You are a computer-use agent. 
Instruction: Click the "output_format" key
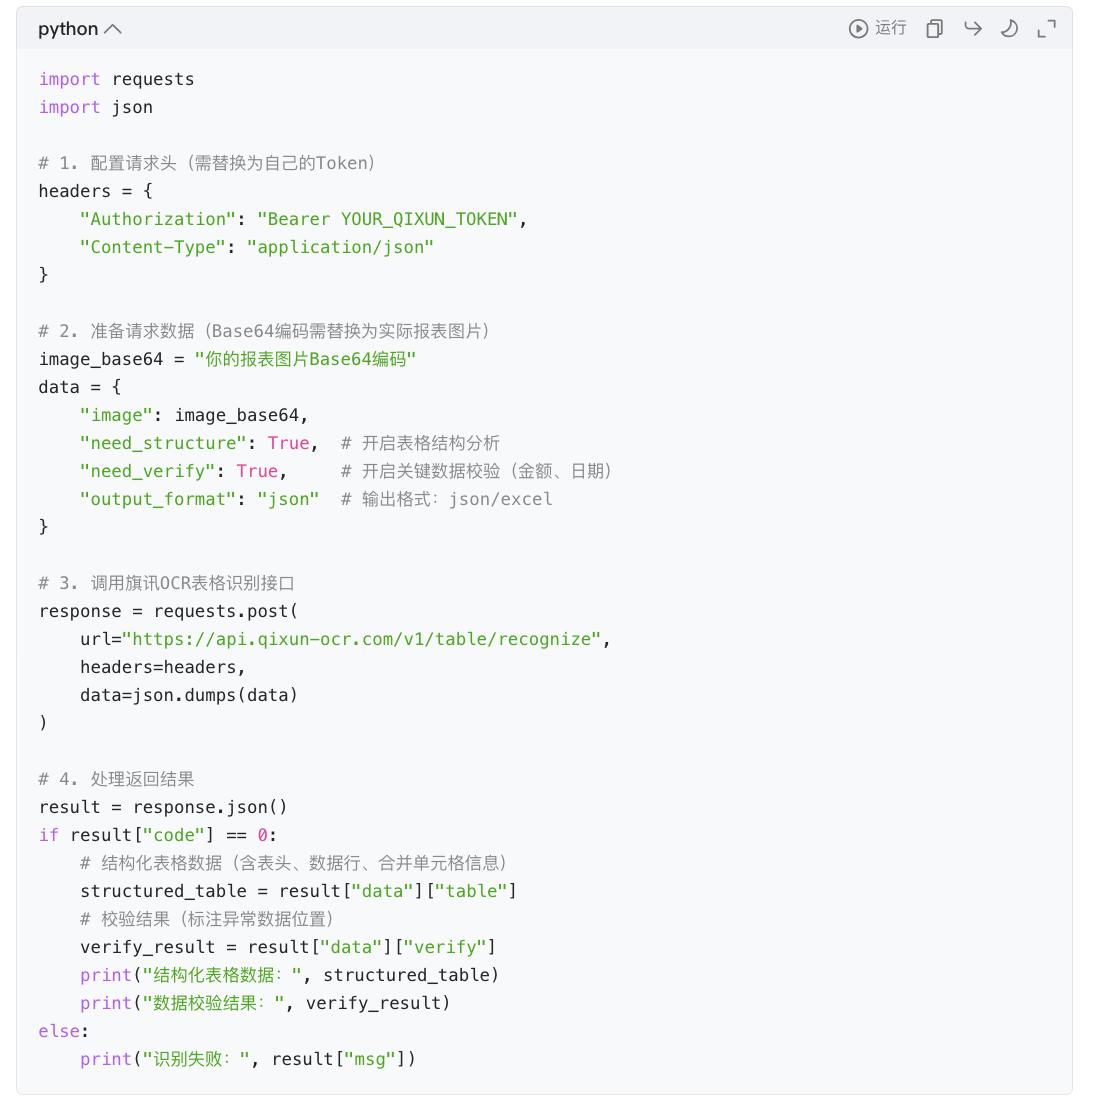(157, 499)
